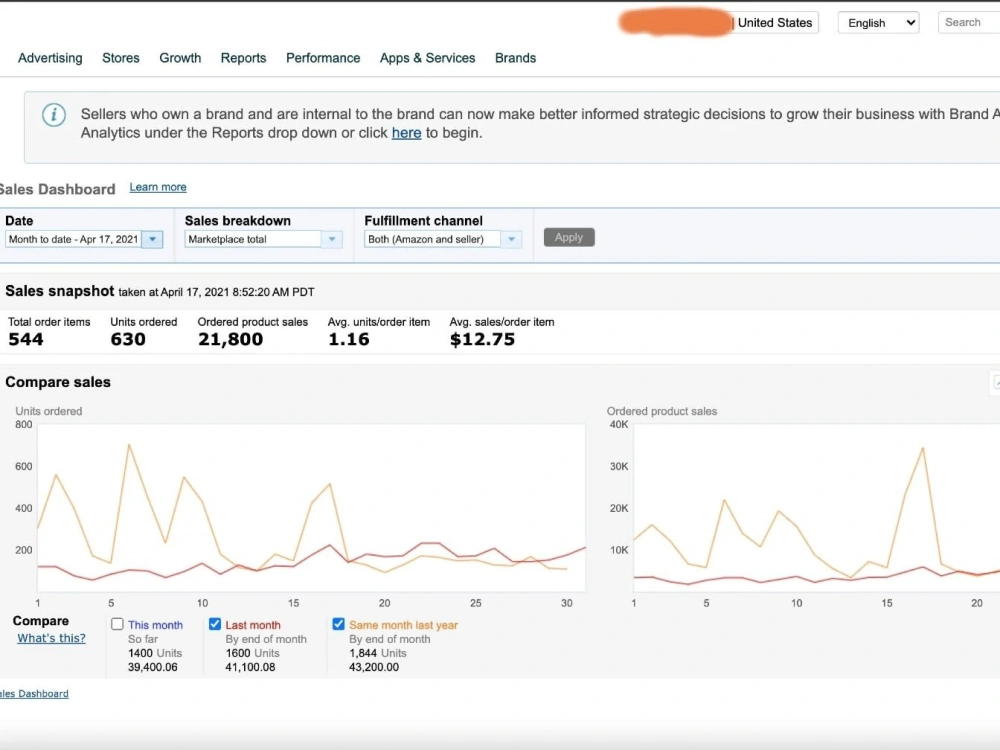This screenshot has width=1000, height=750.
Task: Click the Compare sales heading
Action: pyautogui.click(x=58, y=382)
